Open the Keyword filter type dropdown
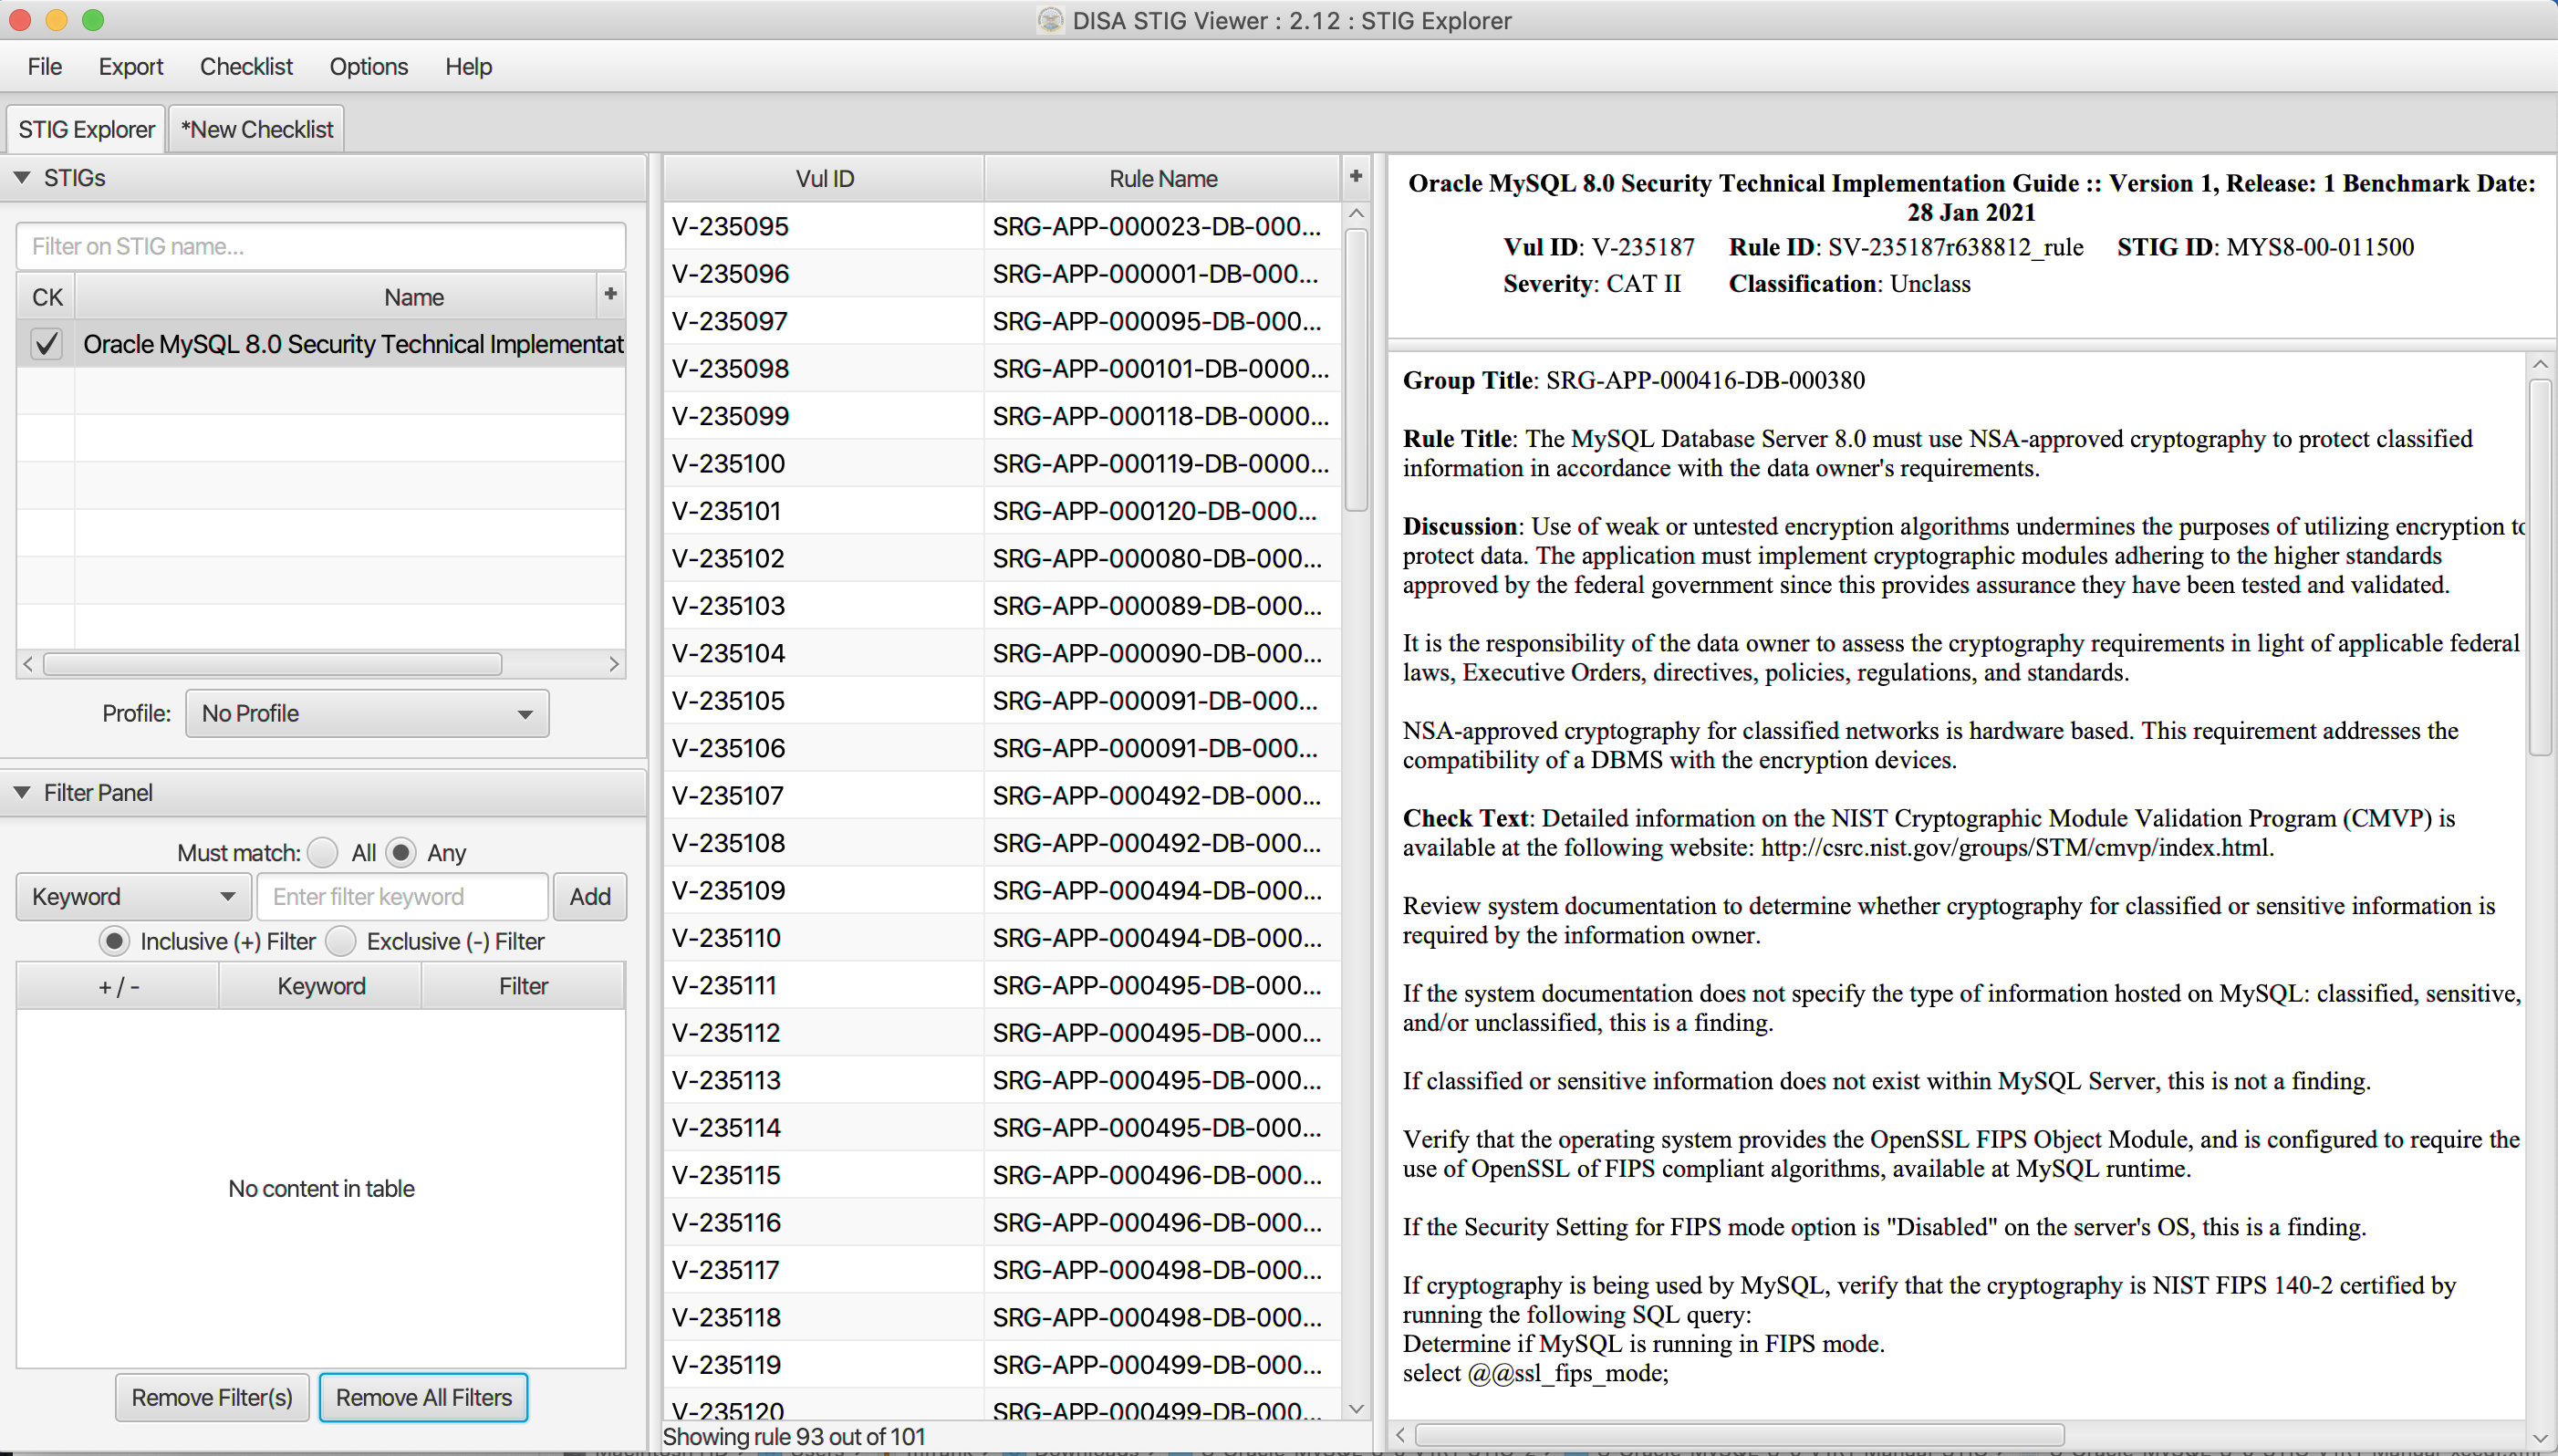2558x1456 pixels. click(x=133, y=896)
